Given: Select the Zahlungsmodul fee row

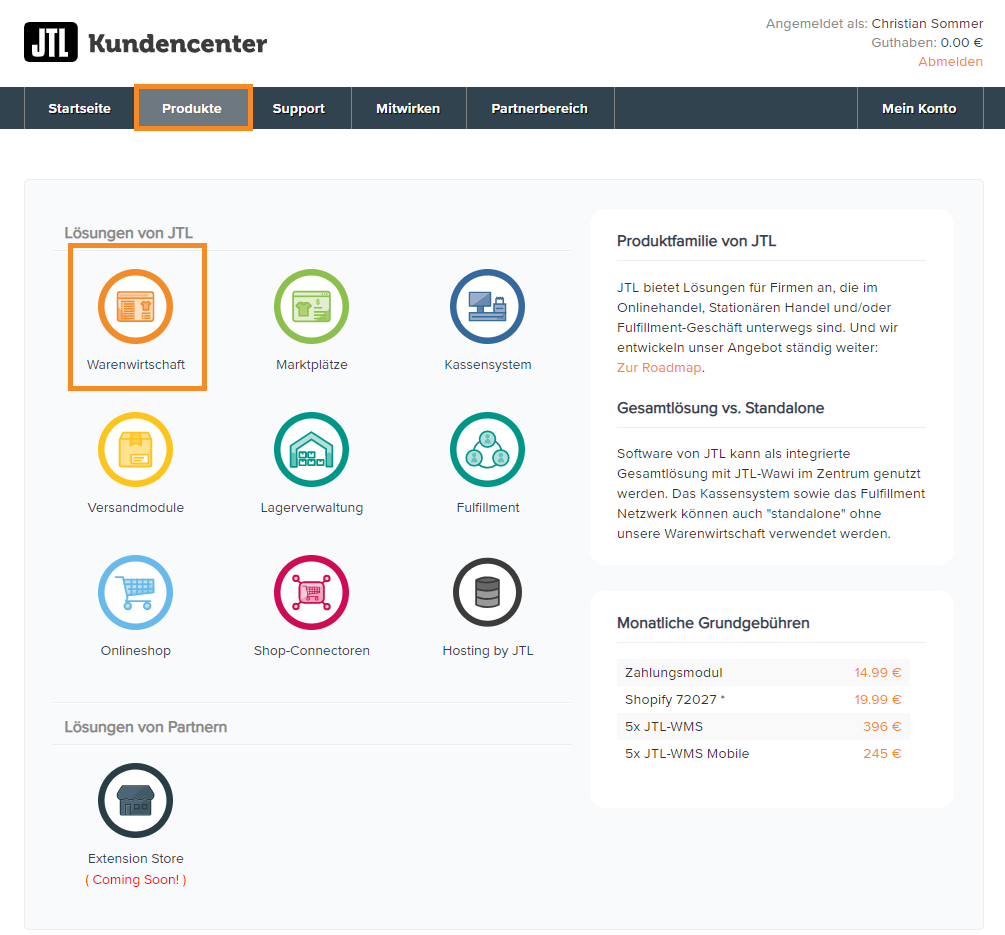Looking at the screenshot, I should click(x=763, y=672).
